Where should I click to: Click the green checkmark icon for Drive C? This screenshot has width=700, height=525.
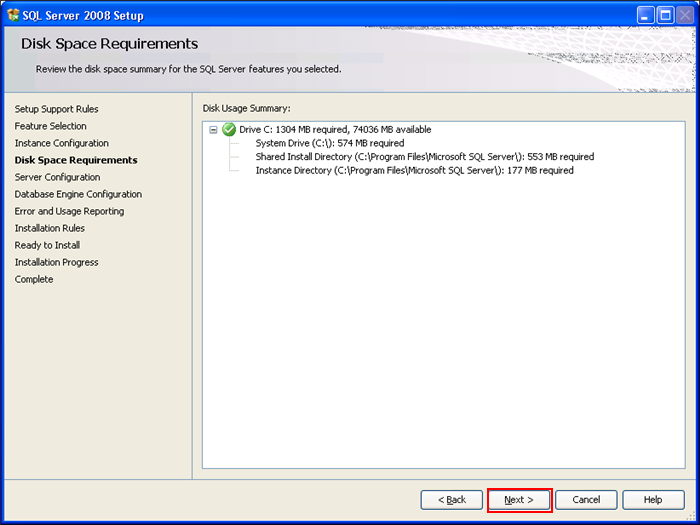229,129
